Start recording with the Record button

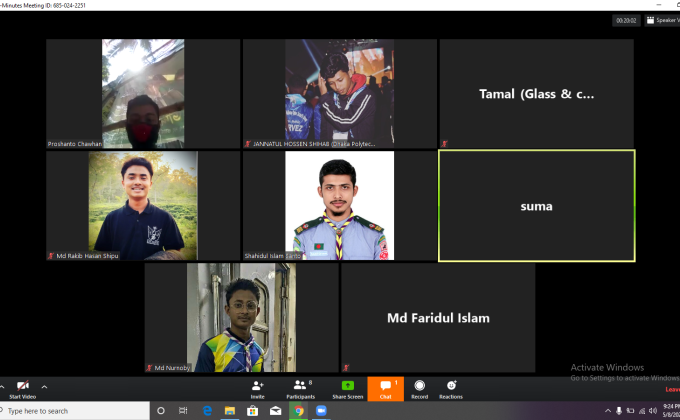click(419, 389)
